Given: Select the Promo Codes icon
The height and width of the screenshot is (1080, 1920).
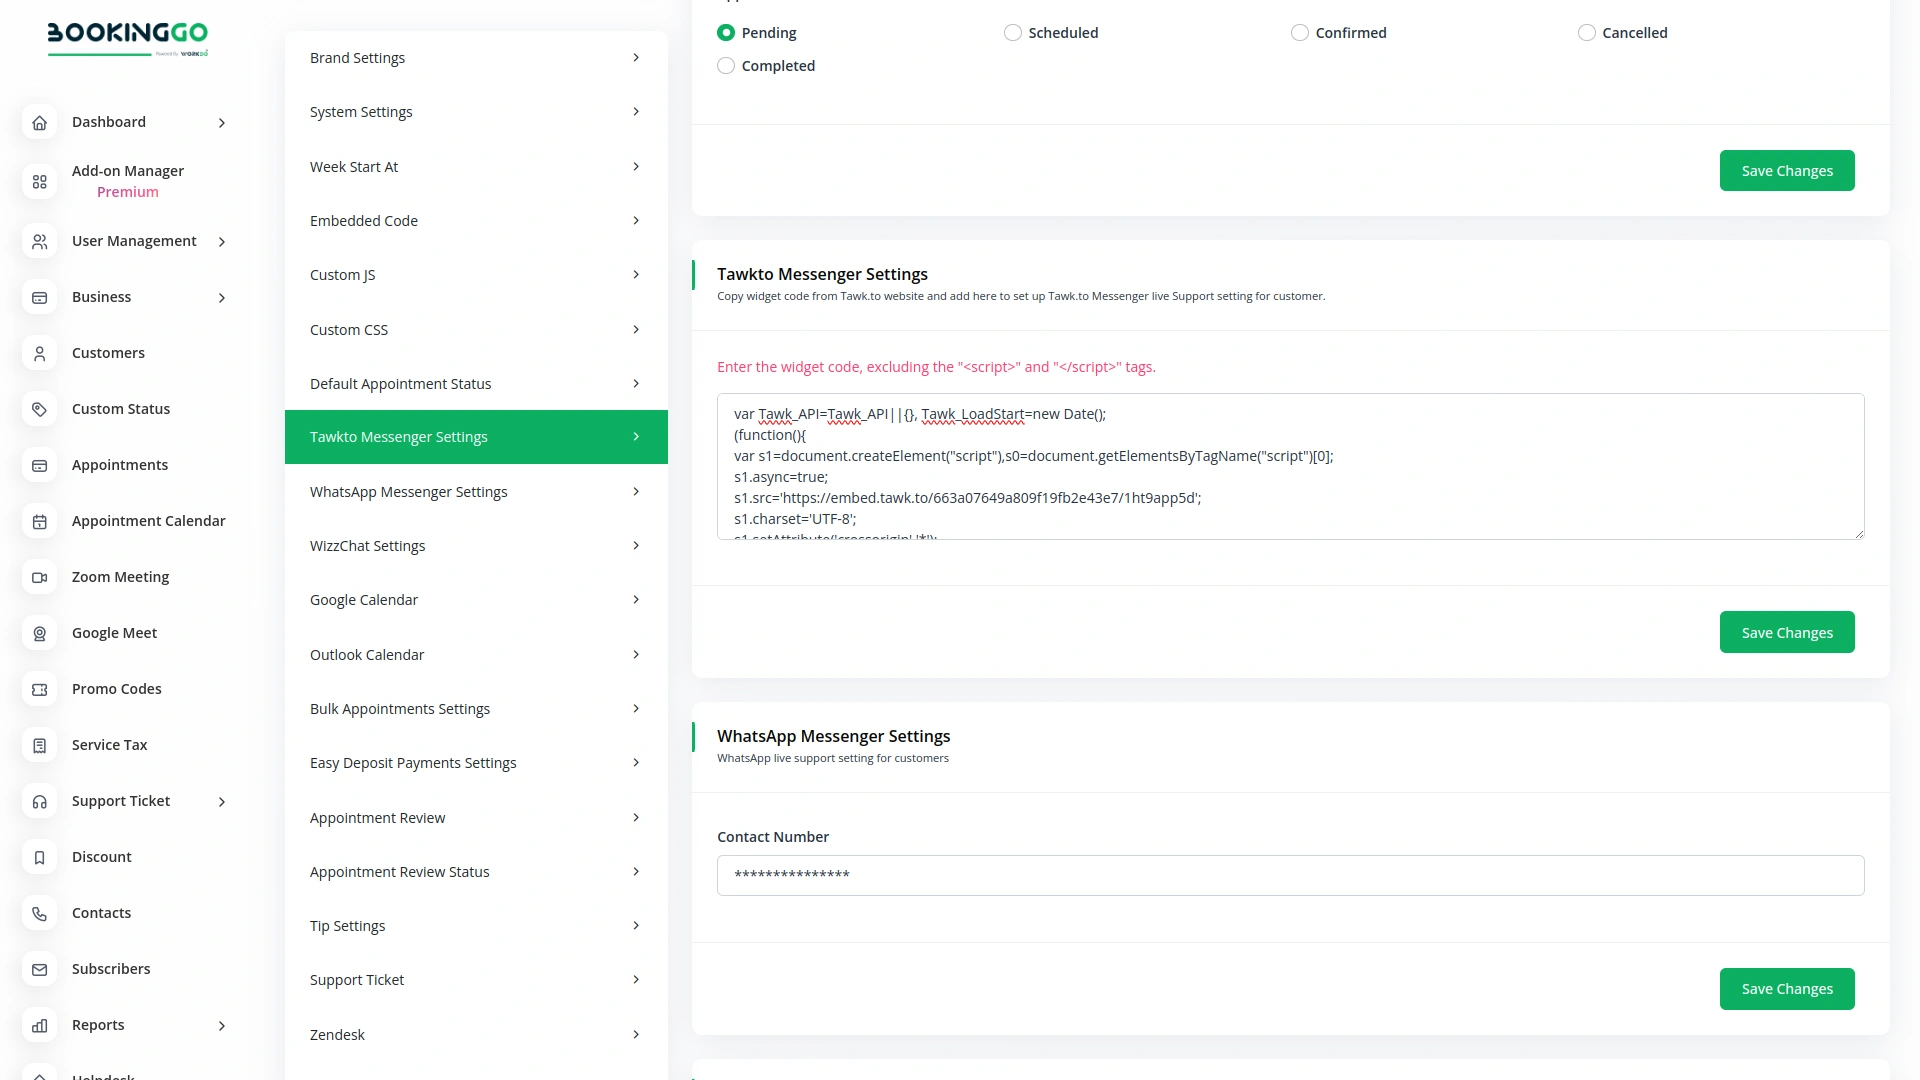Looking at the screenshot, I should (40, 689).
